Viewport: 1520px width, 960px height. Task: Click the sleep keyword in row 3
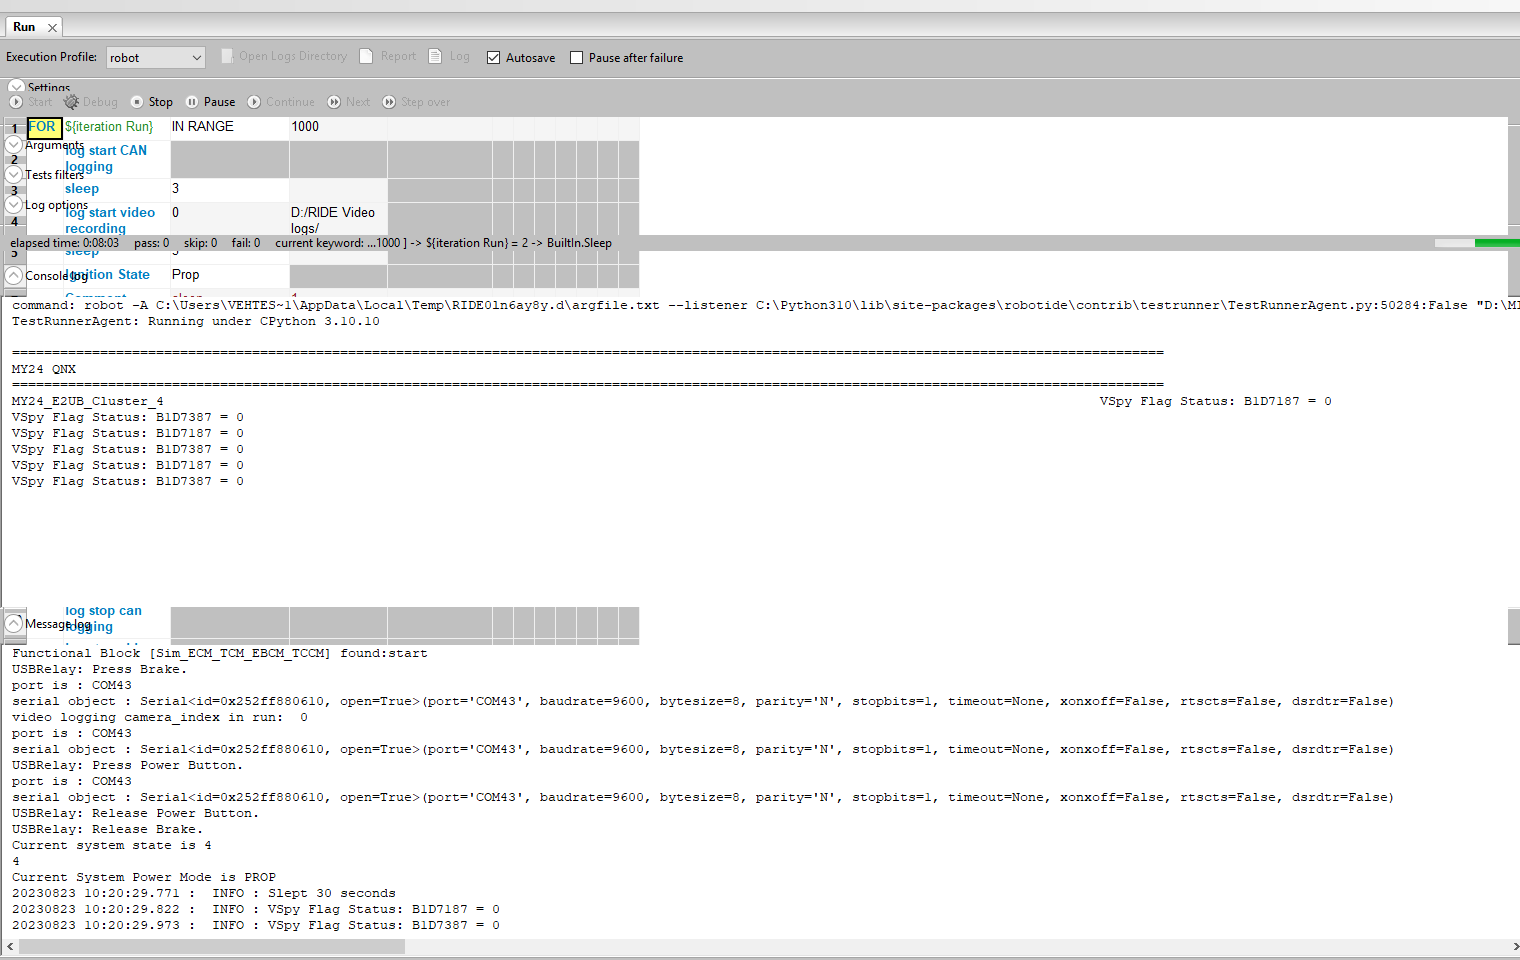[x=82, y=188]
